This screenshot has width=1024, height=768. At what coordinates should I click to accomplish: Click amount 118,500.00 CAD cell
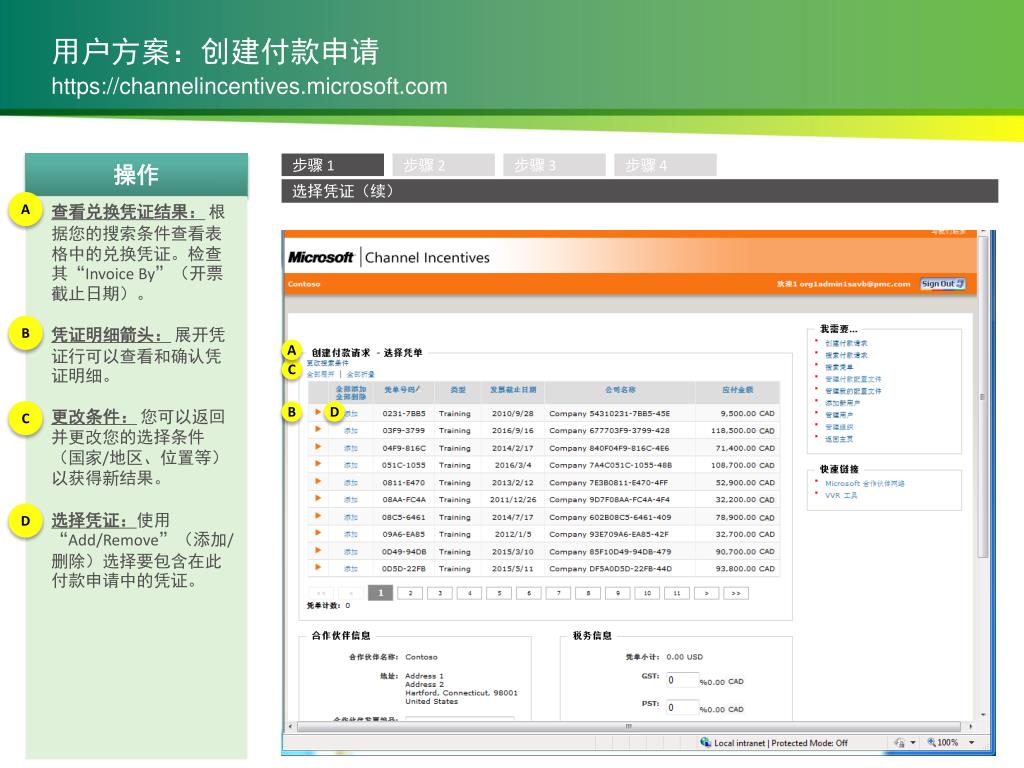743,430
